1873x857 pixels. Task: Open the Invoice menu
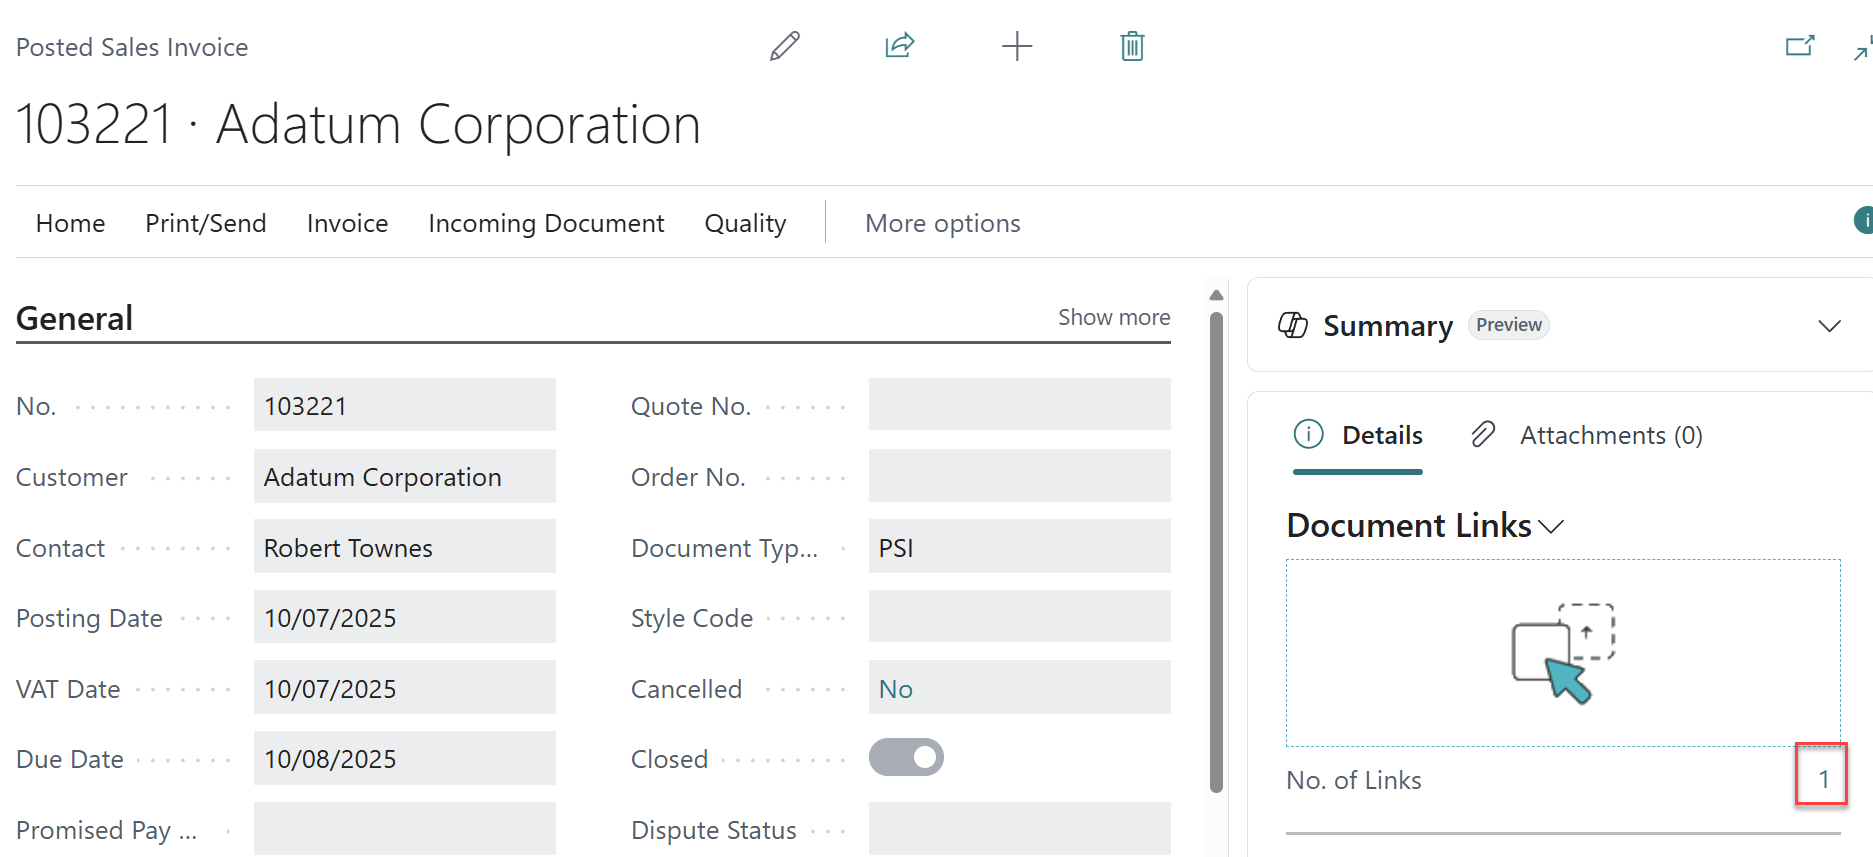[x=348, y=223]
